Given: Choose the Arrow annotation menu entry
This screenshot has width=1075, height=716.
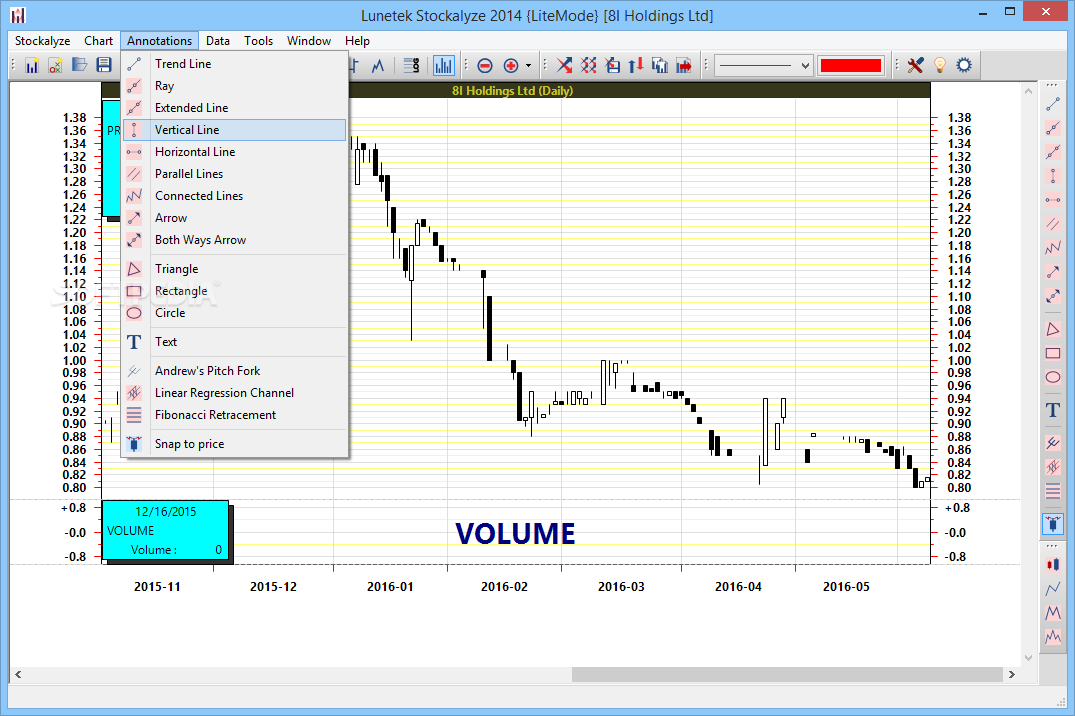Looking at the screenshot, I should pos(234,217).
